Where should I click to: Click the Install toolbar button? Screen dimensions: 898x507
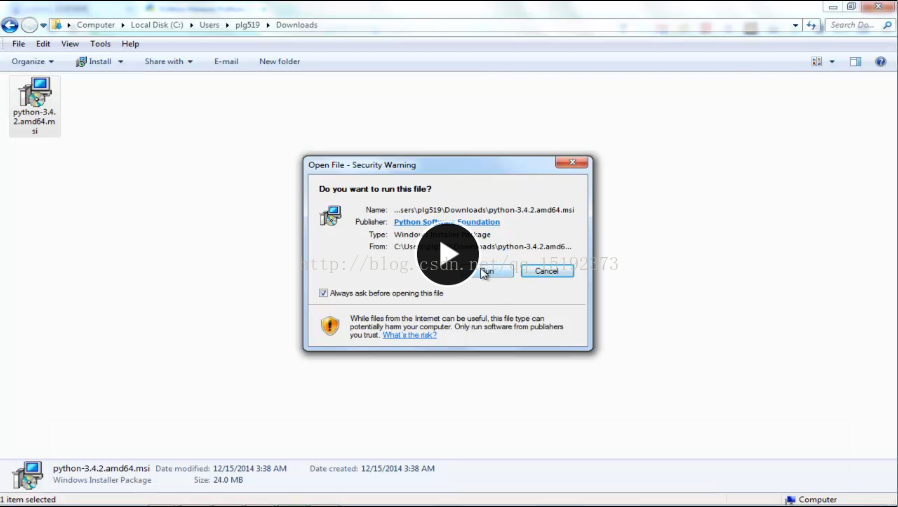click(94, 61)
